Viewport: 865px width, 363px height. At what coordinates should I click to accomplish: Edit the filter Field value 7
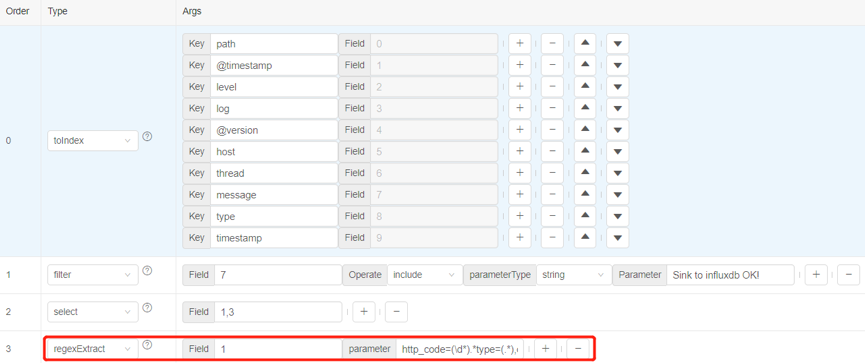click(x=278, y=275)
